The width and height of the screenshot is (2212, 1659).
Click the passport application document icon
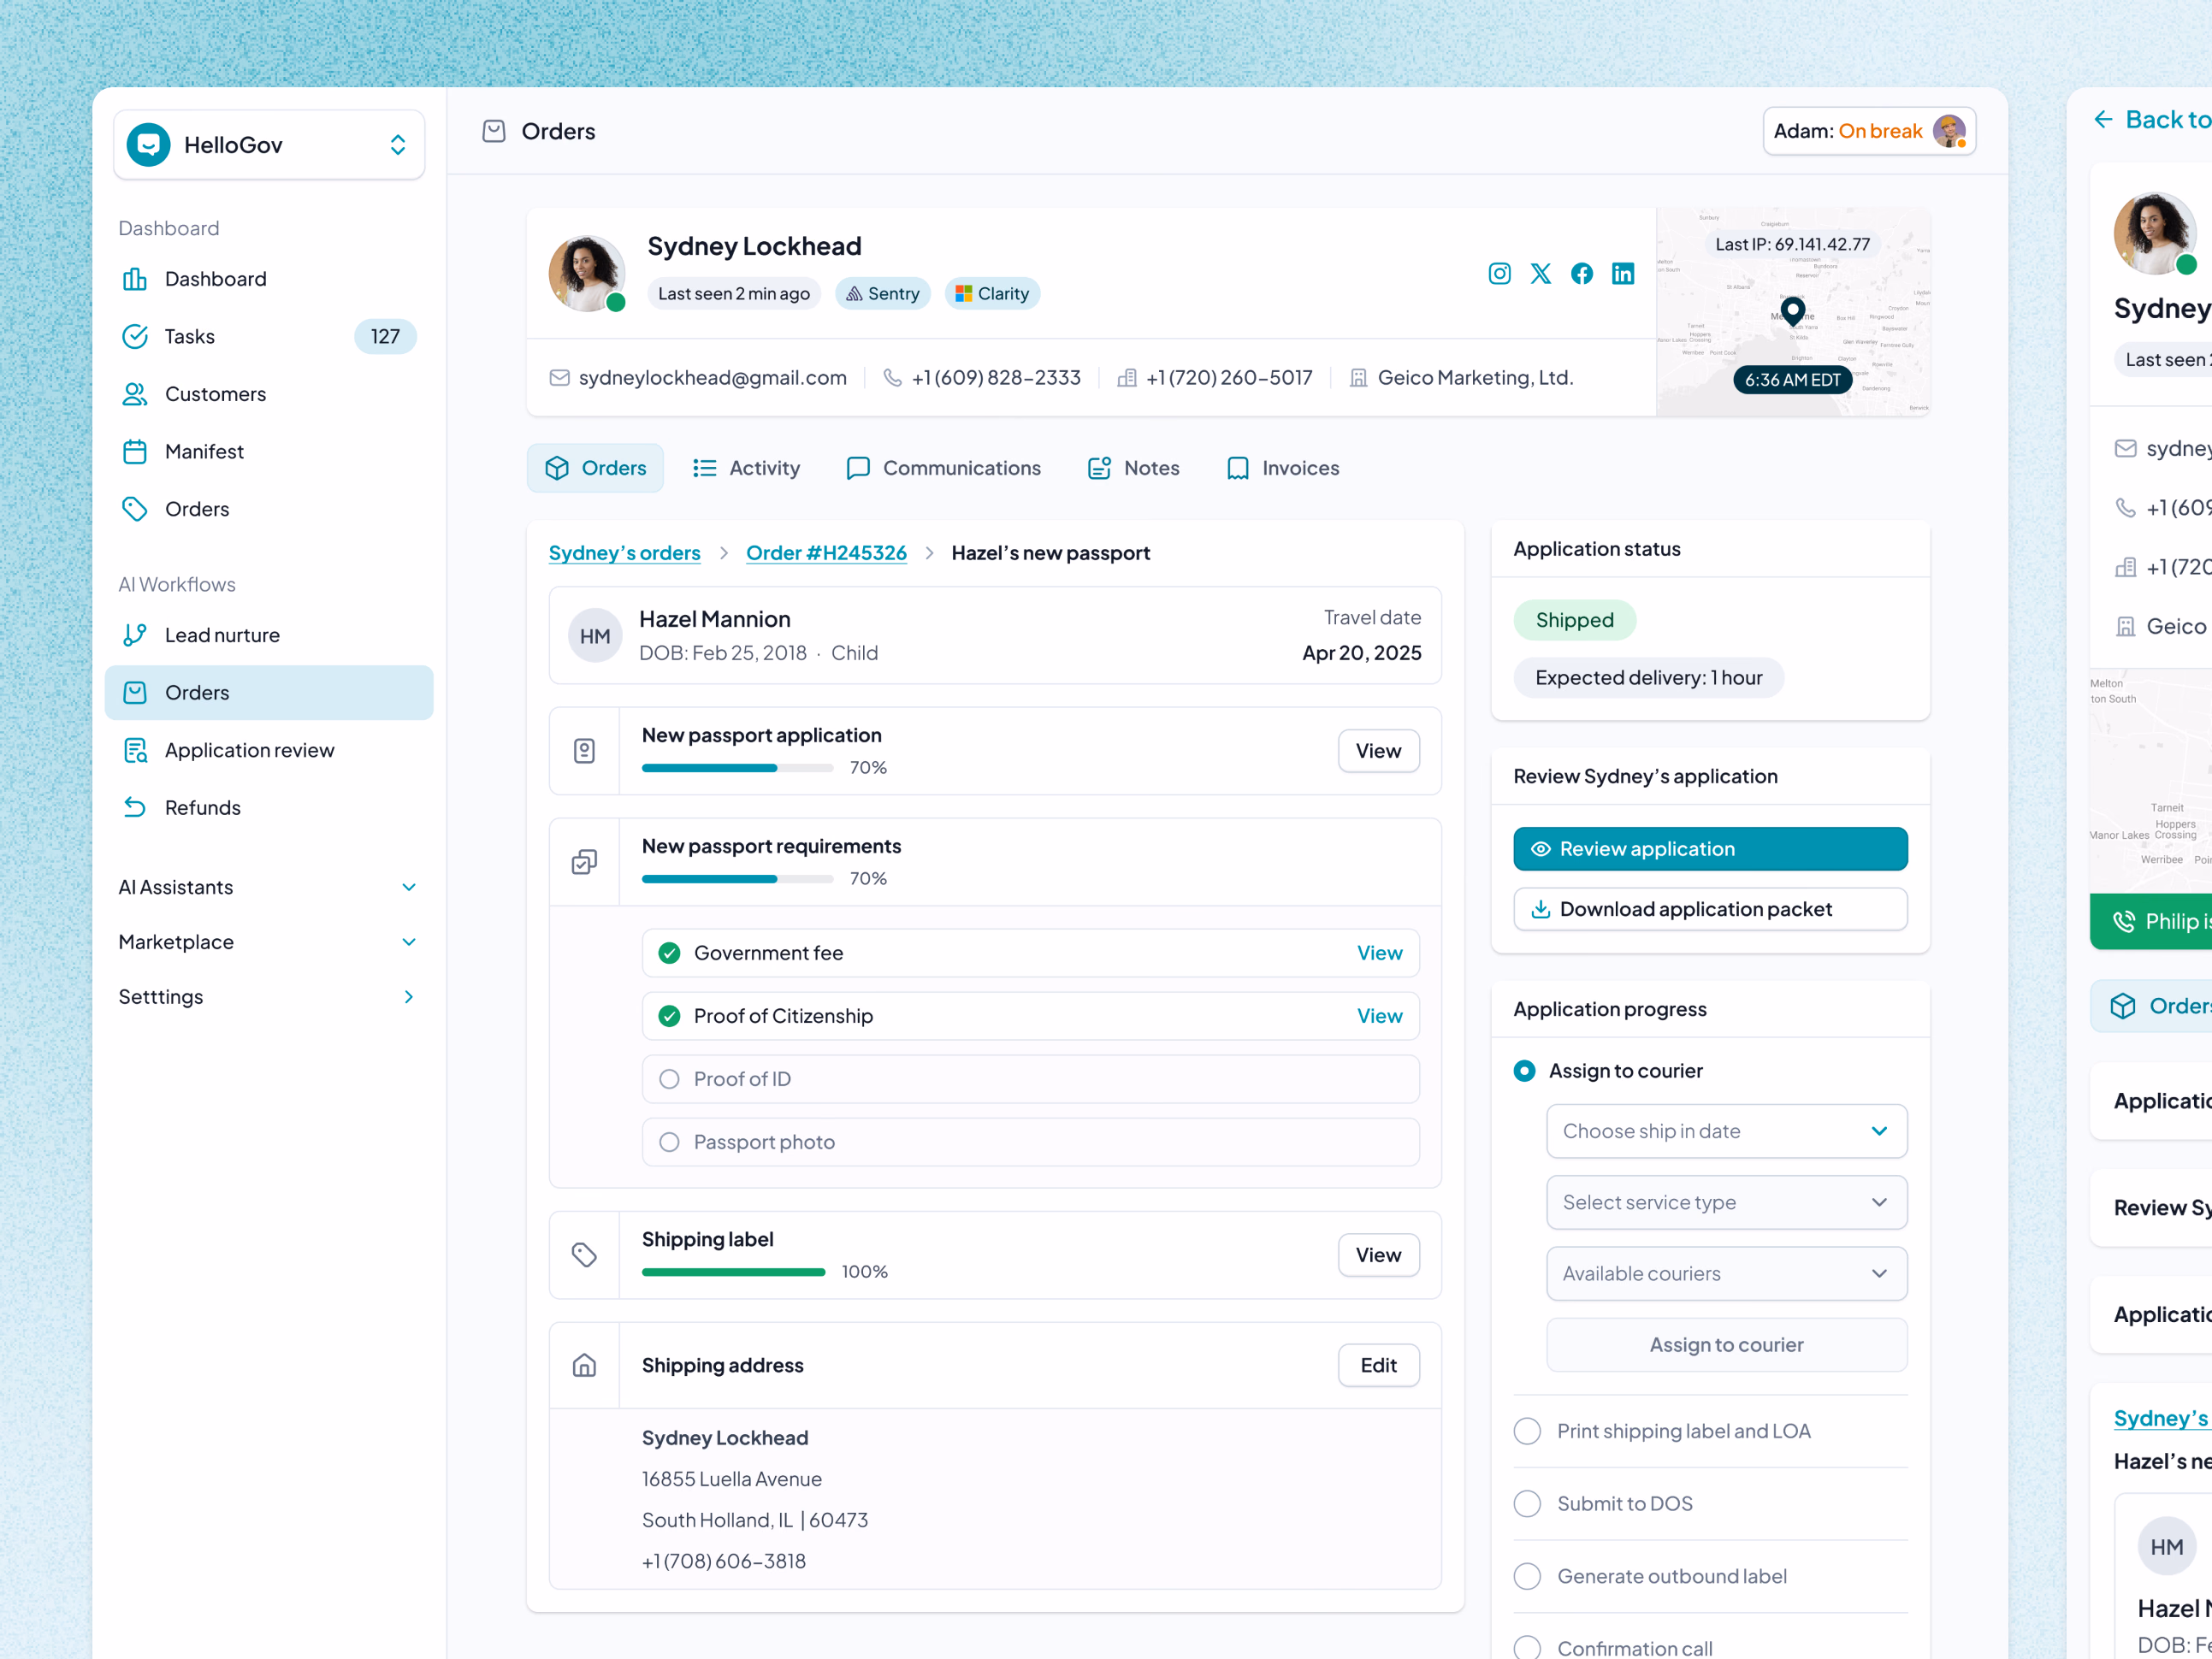tap(584, 751)
